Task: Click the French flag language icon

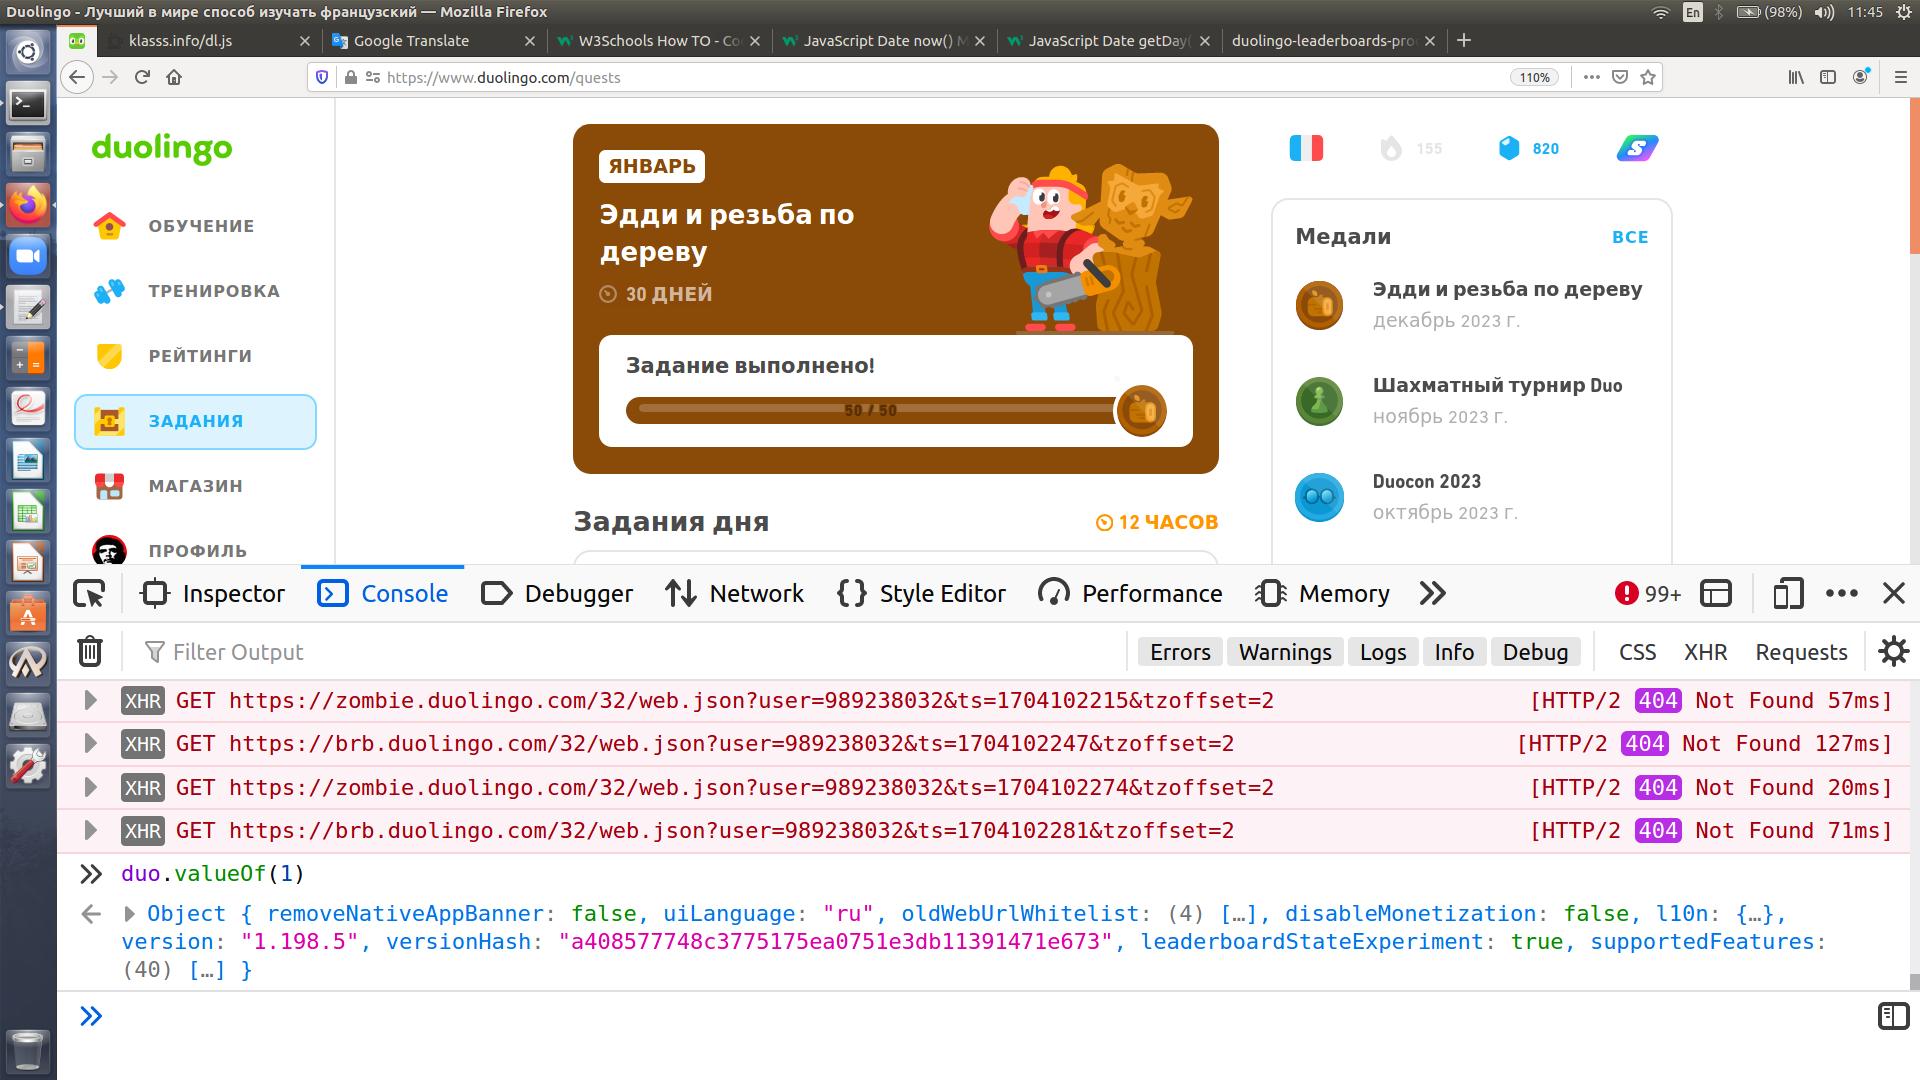Action: pyautogui.click(x=1306, y=149)
